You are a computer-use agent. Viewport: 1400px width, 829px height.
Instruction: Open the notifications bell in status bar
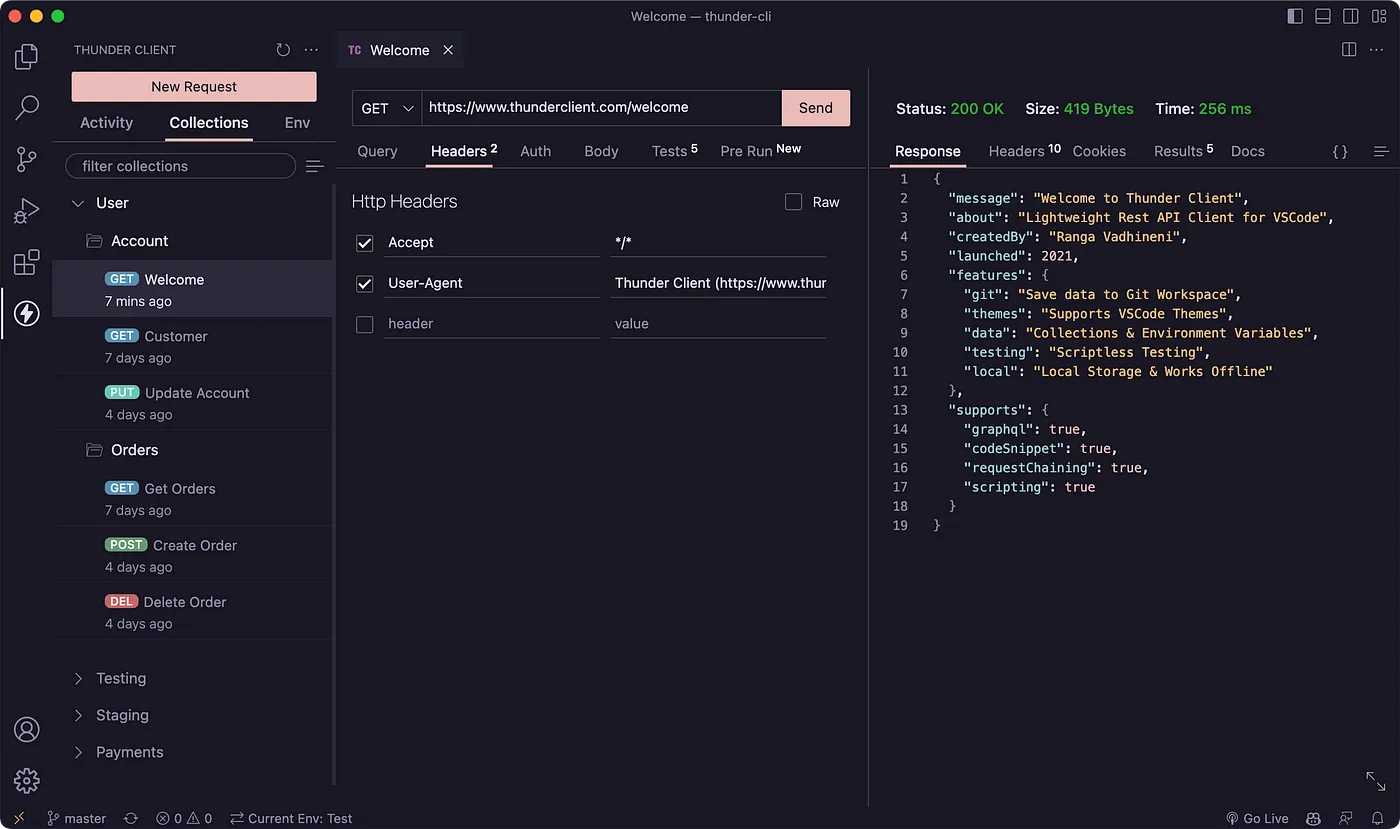click(x=1376, y=818)
